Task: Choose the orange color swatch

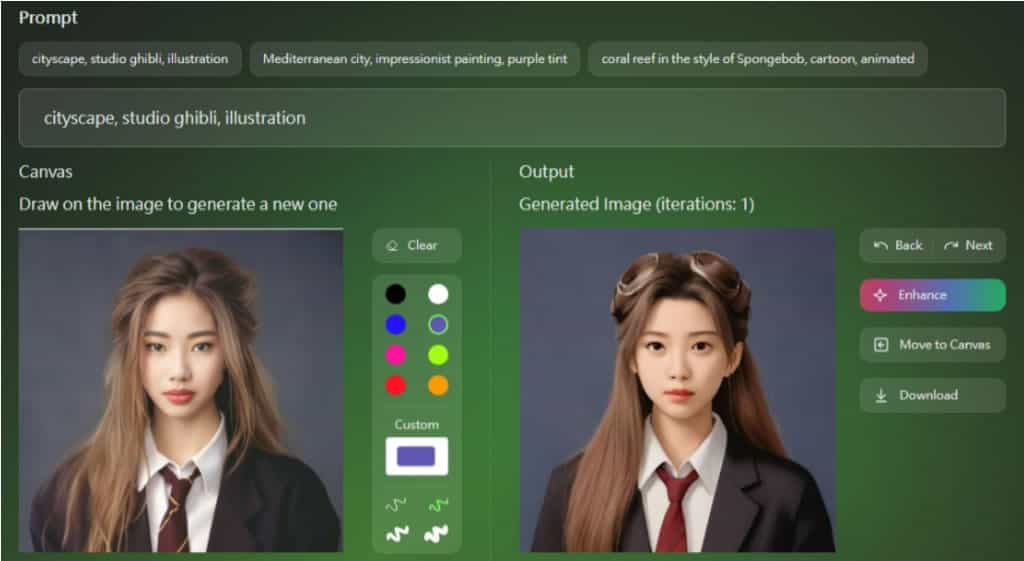Action: pyautogui.click(x=438, y=385)
